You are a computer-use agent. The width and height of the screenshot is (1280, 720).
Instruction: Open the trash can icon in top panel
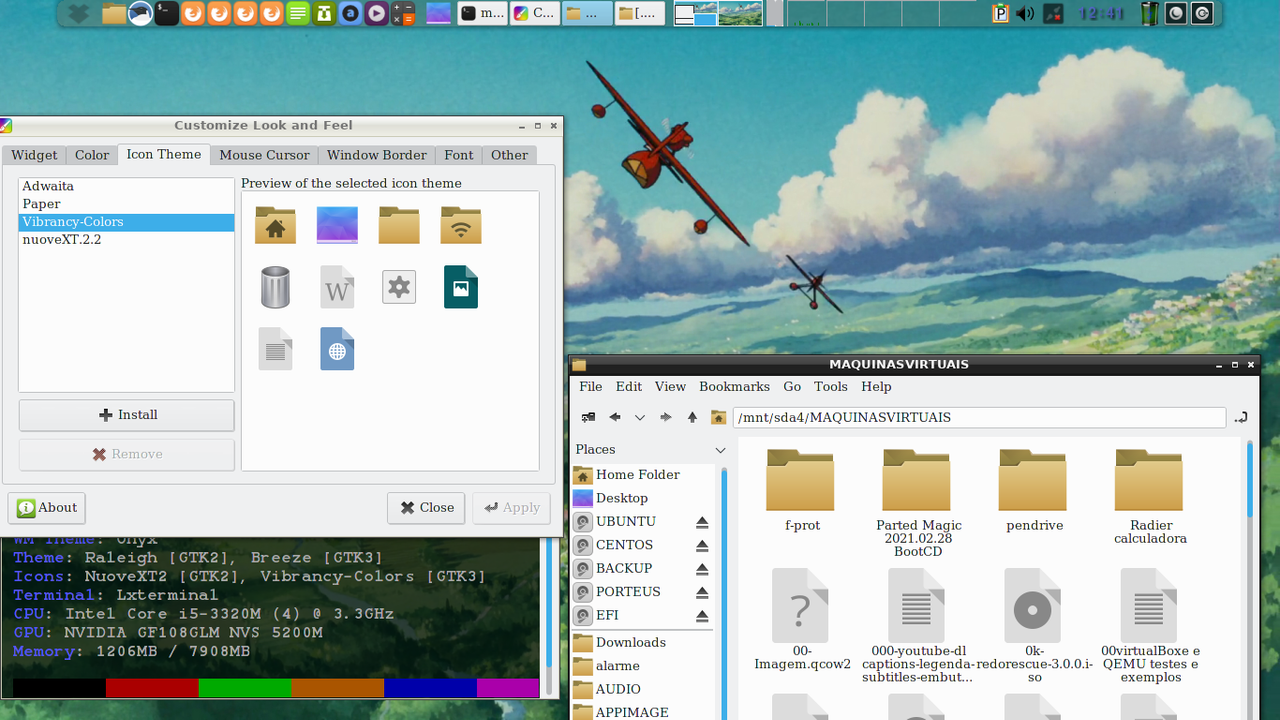1150,13
